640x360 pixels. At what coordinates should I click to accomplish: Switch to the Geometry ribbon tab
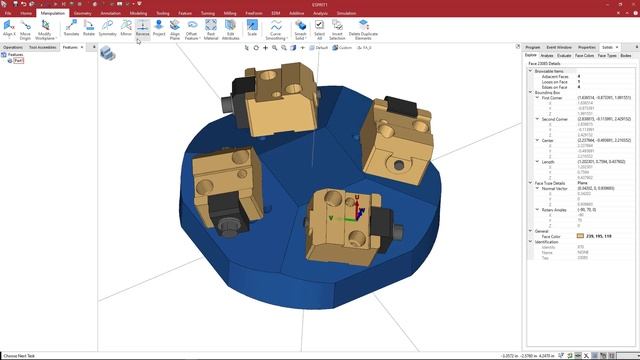(x=82, y=13)
